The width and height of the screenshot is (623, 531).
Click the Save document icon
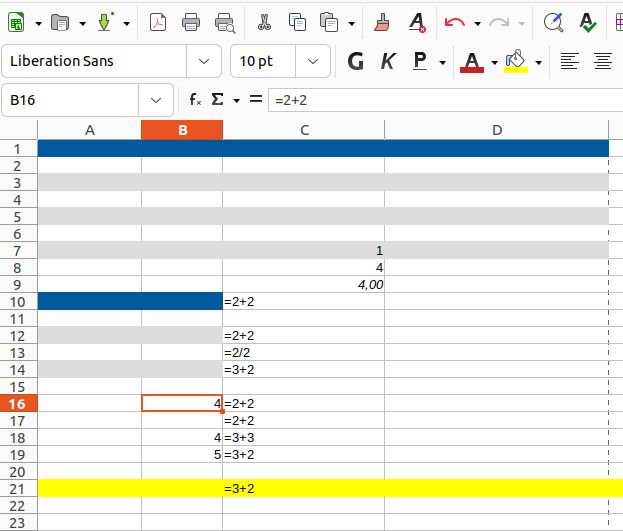tap(105, 22)
